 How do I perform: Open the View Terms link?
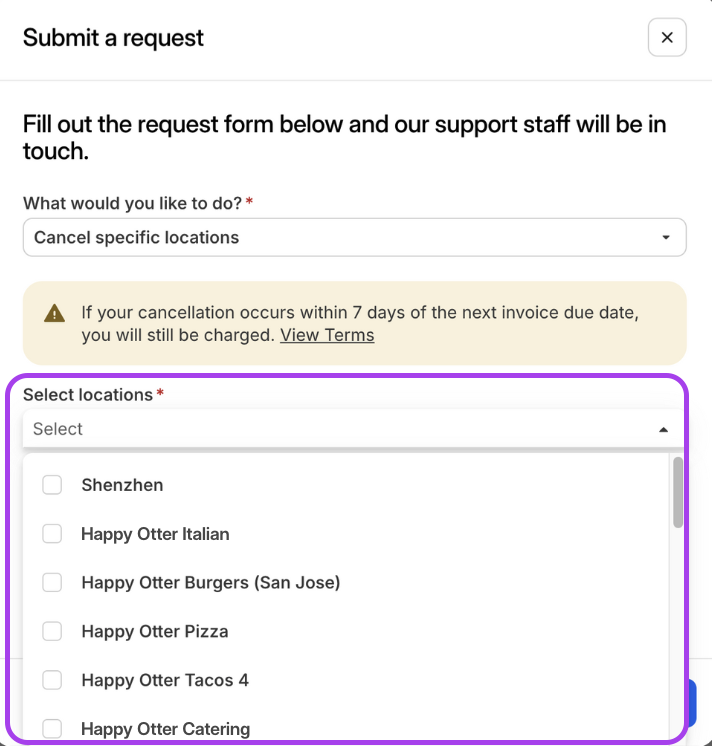(327, 335)
